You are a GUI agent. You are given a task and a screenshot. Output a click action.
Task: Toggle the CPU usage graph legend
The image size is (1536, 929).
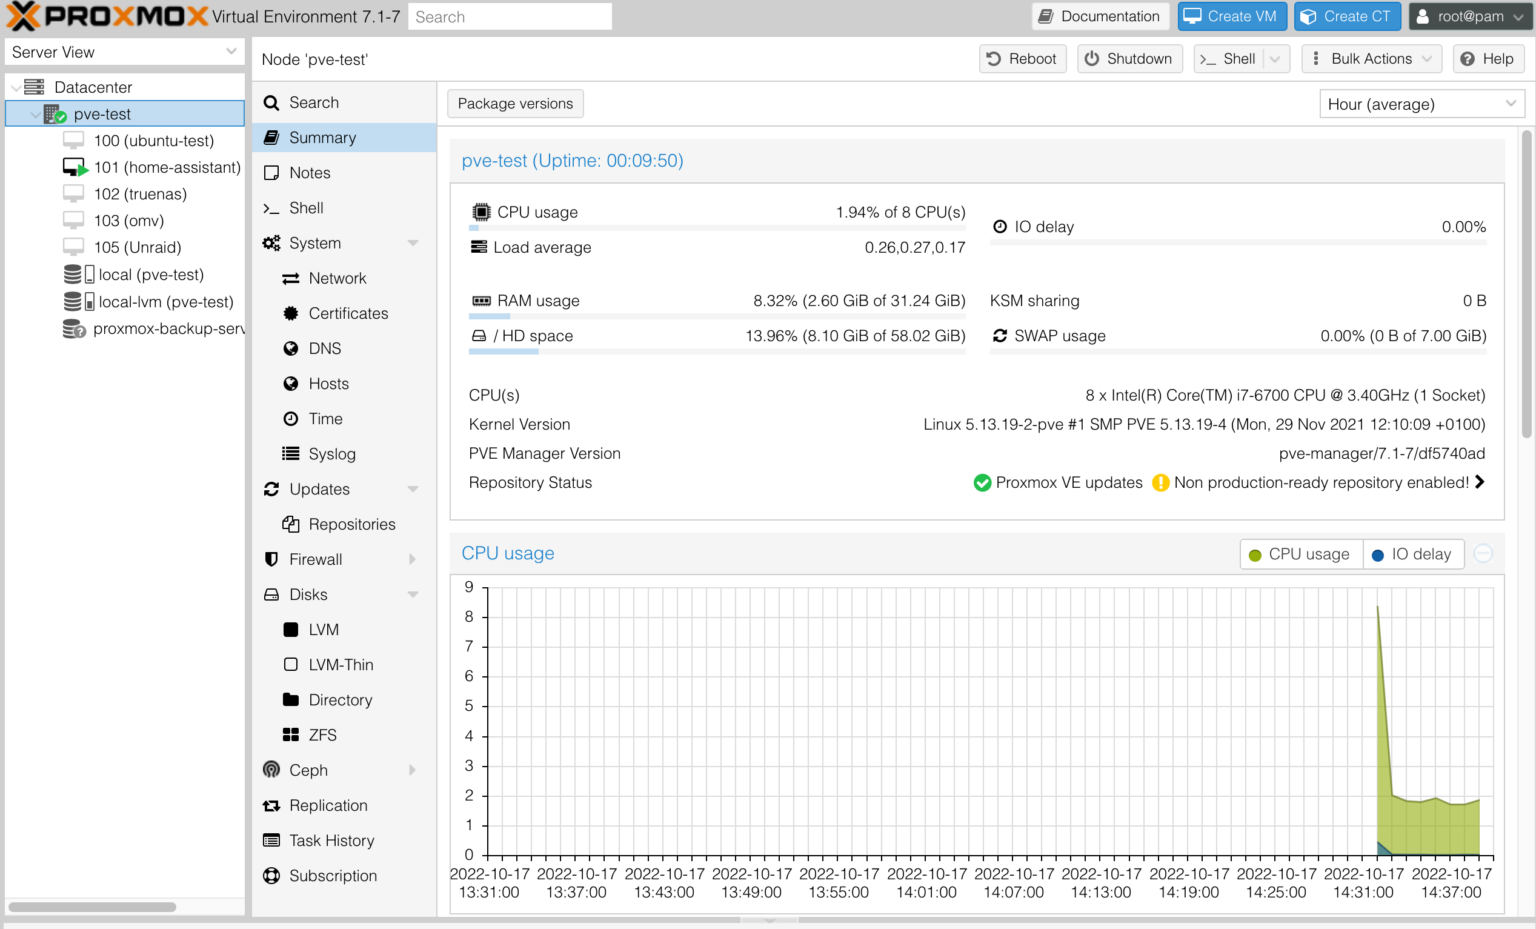(x=1300, y=554)
